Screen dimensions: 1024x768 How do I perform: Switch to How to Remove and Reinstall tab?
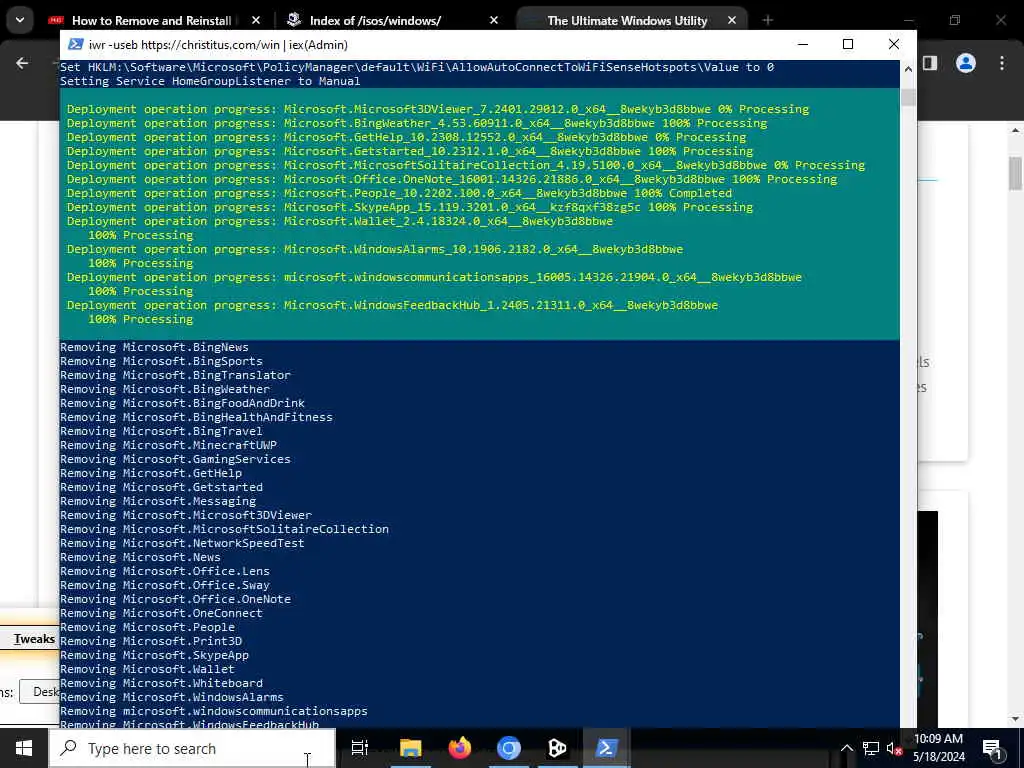(151, 21)
